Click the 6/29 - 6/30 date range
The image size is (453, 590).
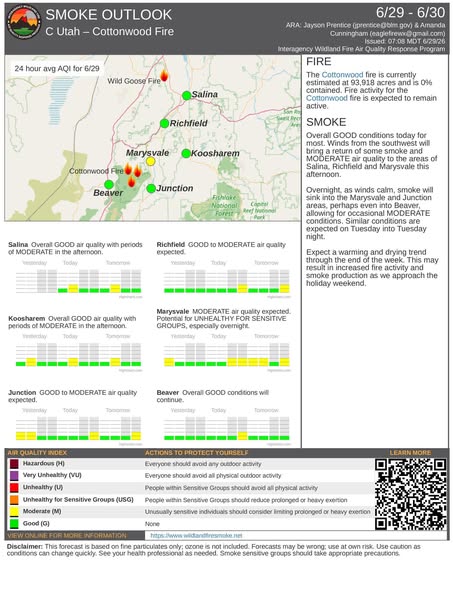(410, 12)
